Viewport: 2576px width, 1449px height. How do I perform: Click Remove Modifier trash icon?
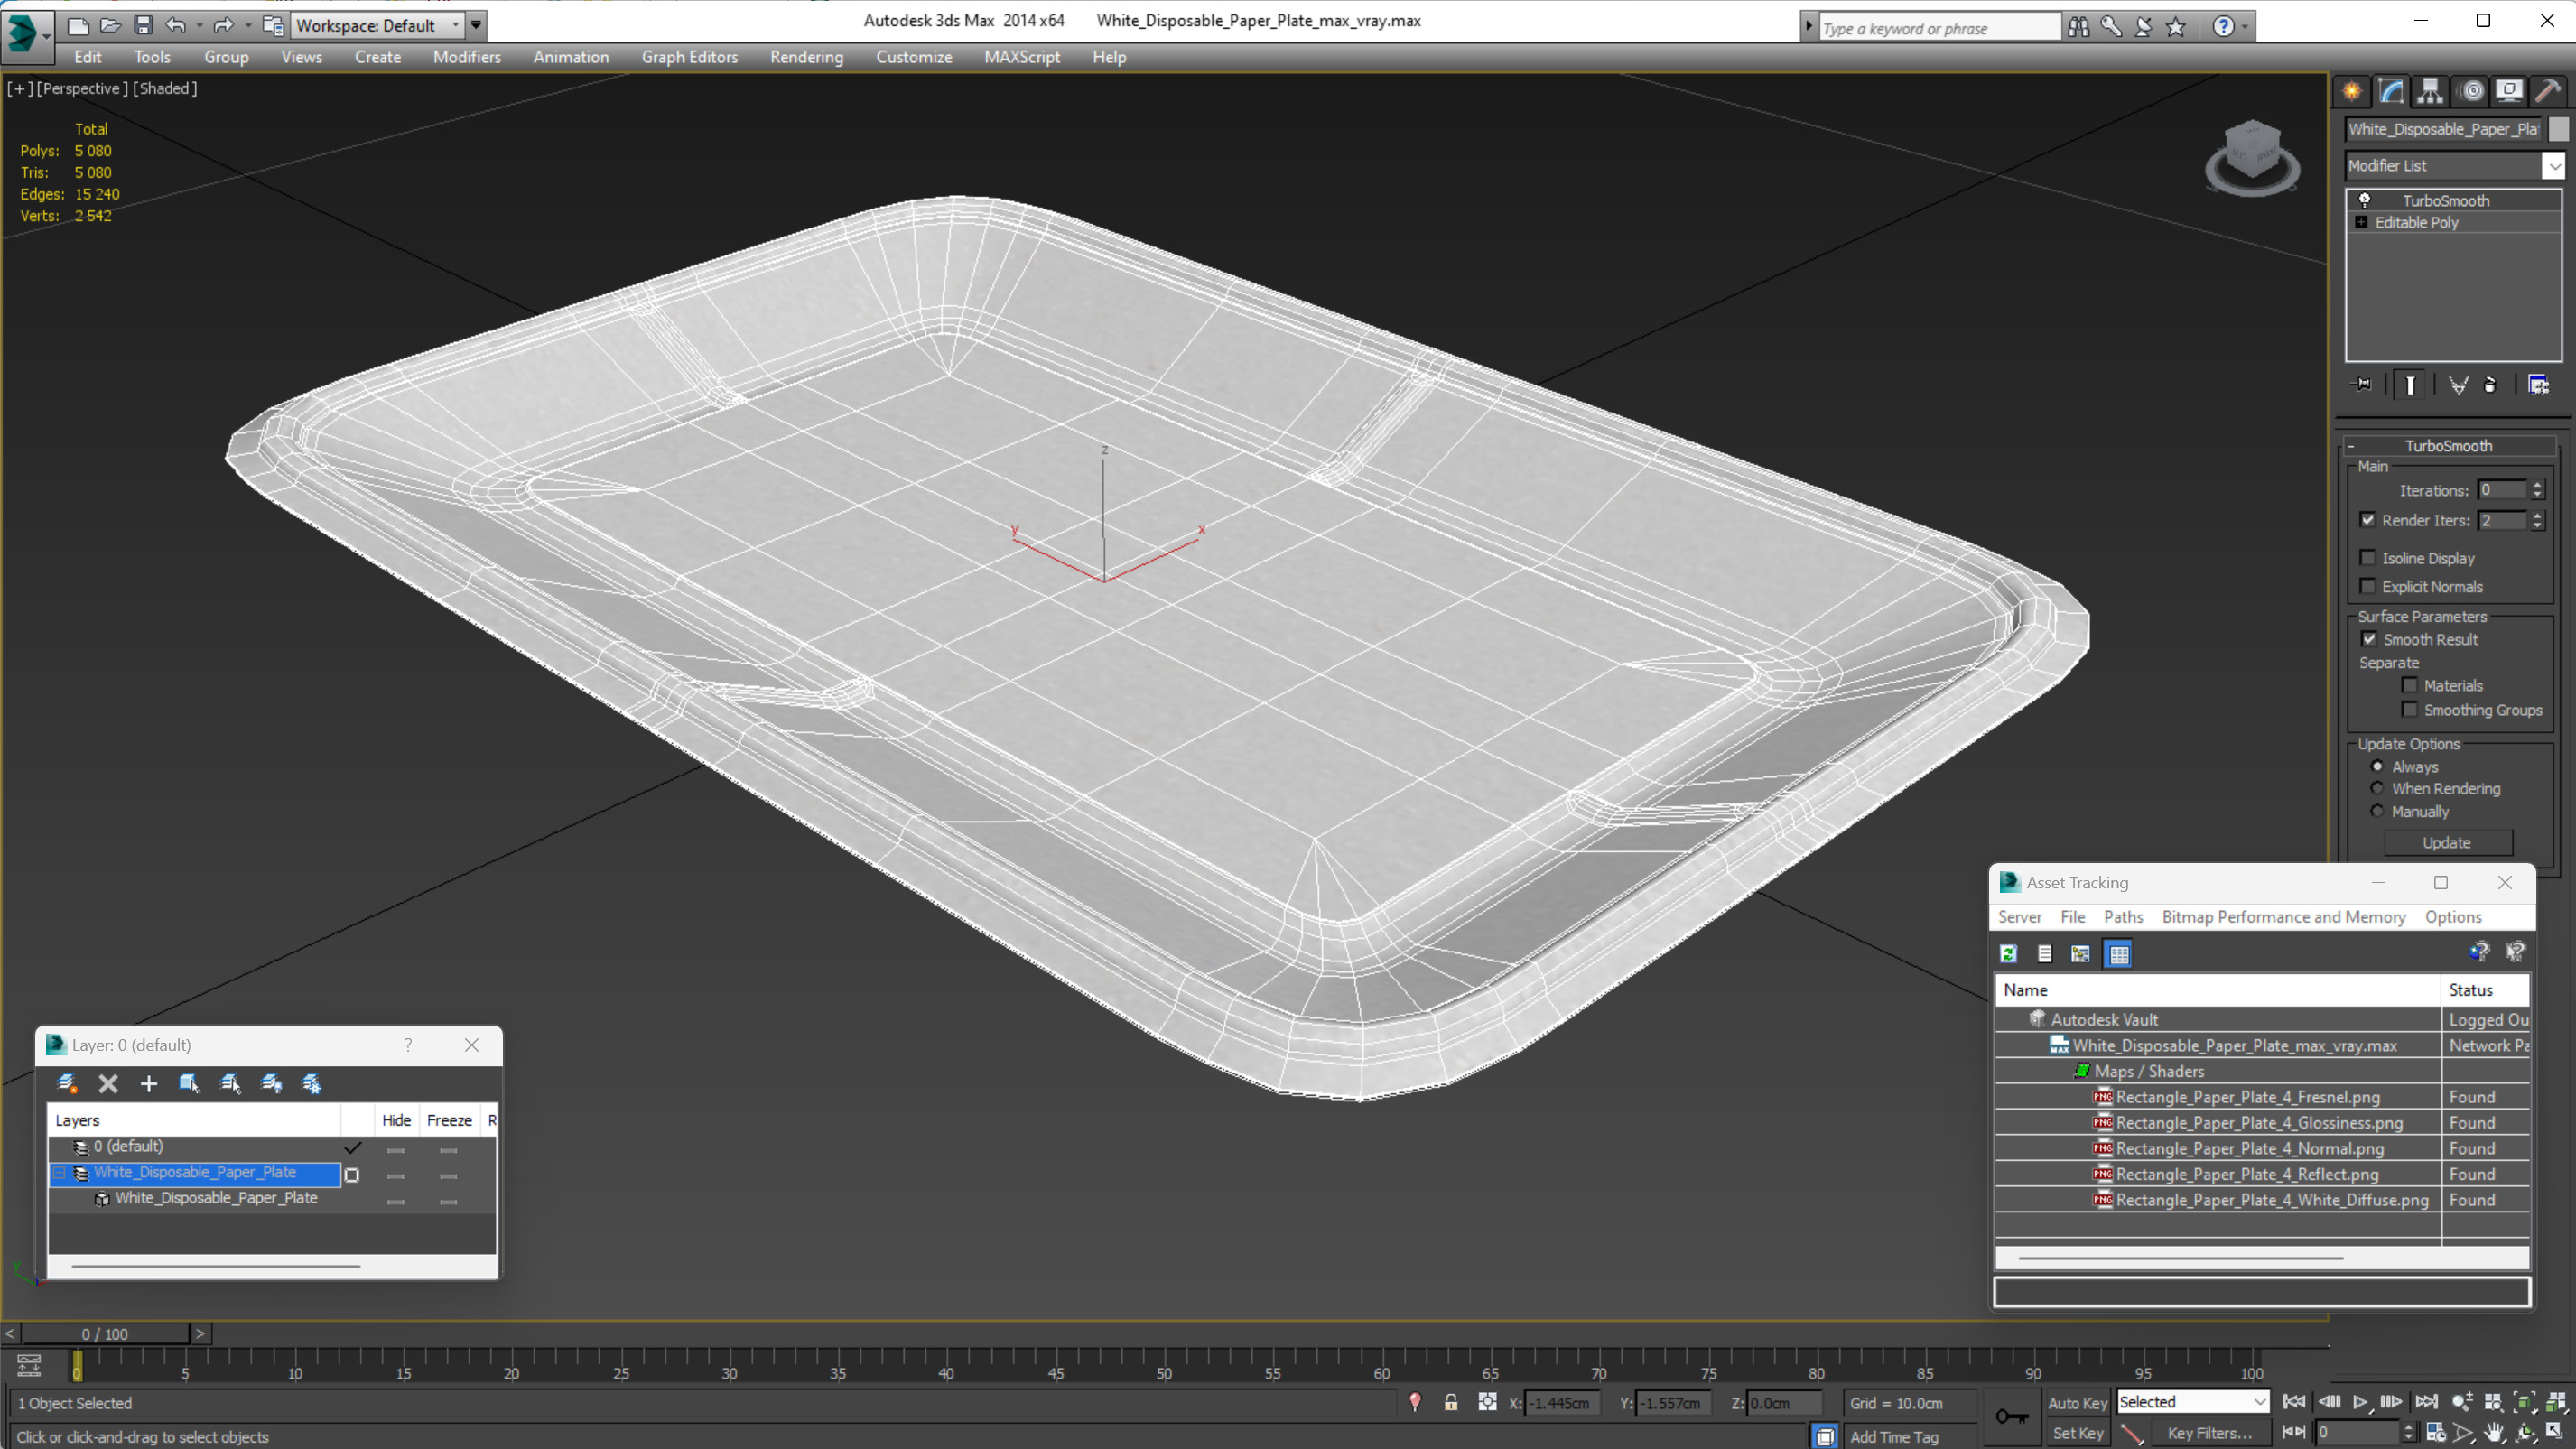[x=2490, y=385]
